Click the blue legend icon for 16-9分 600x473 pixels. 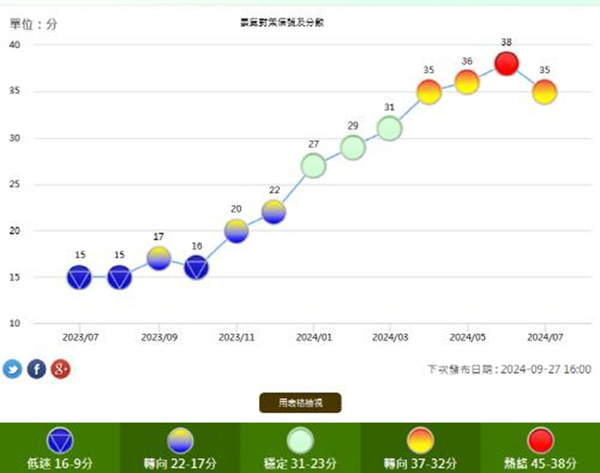coord(60,440)
